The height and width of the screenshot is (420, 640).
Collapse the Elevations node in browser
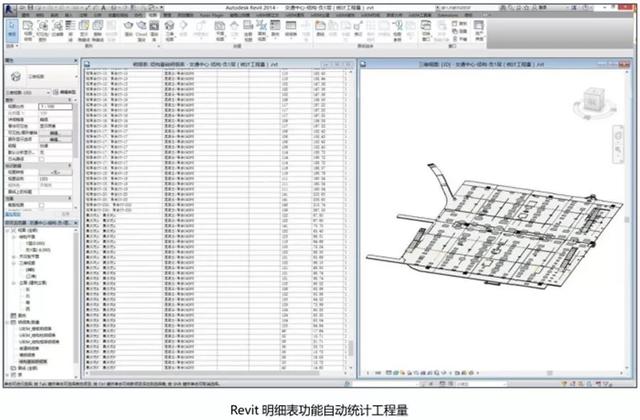[14, 283]
